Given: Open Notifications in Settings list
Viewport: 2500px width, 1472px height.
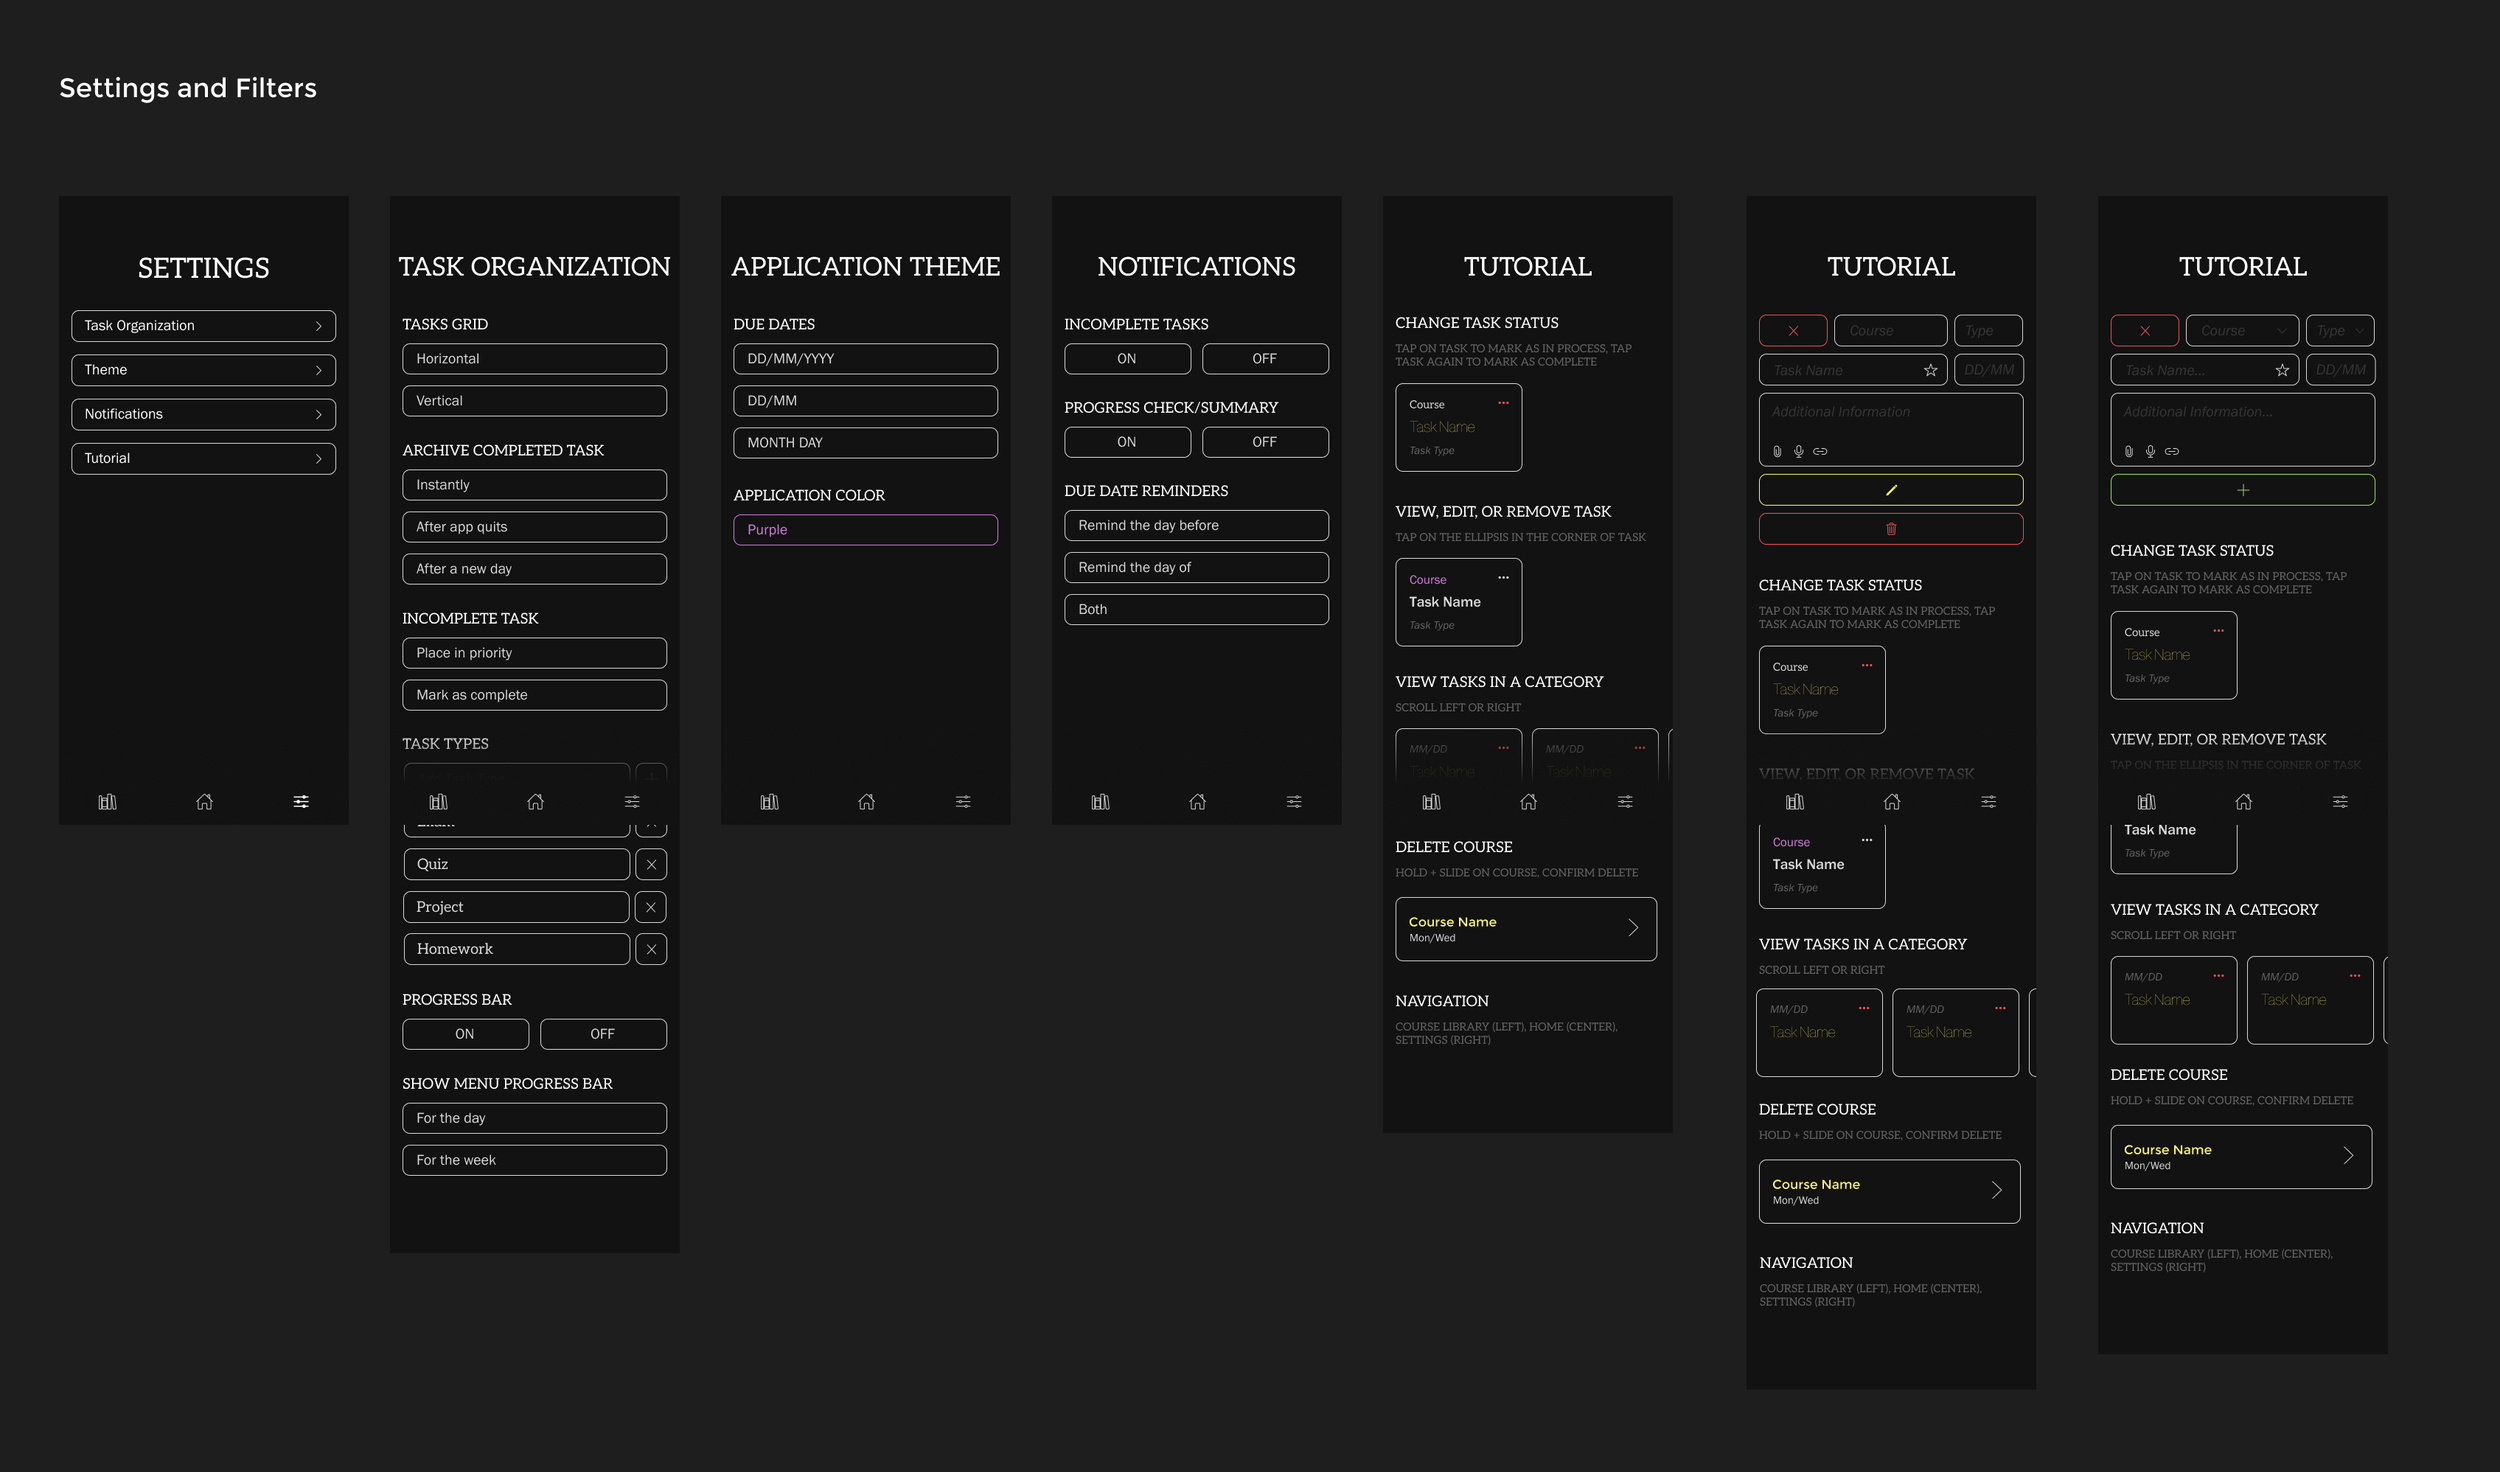Looking at the screenshot, I should click(203, 414).
